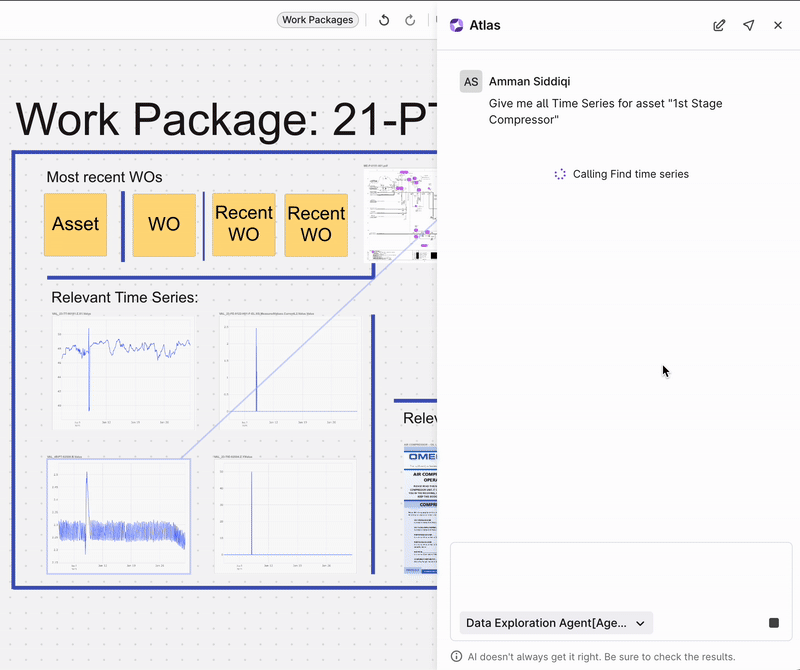Click the redo arrow icon
Viewport: 800px width, 670px height.
[410, 20]
